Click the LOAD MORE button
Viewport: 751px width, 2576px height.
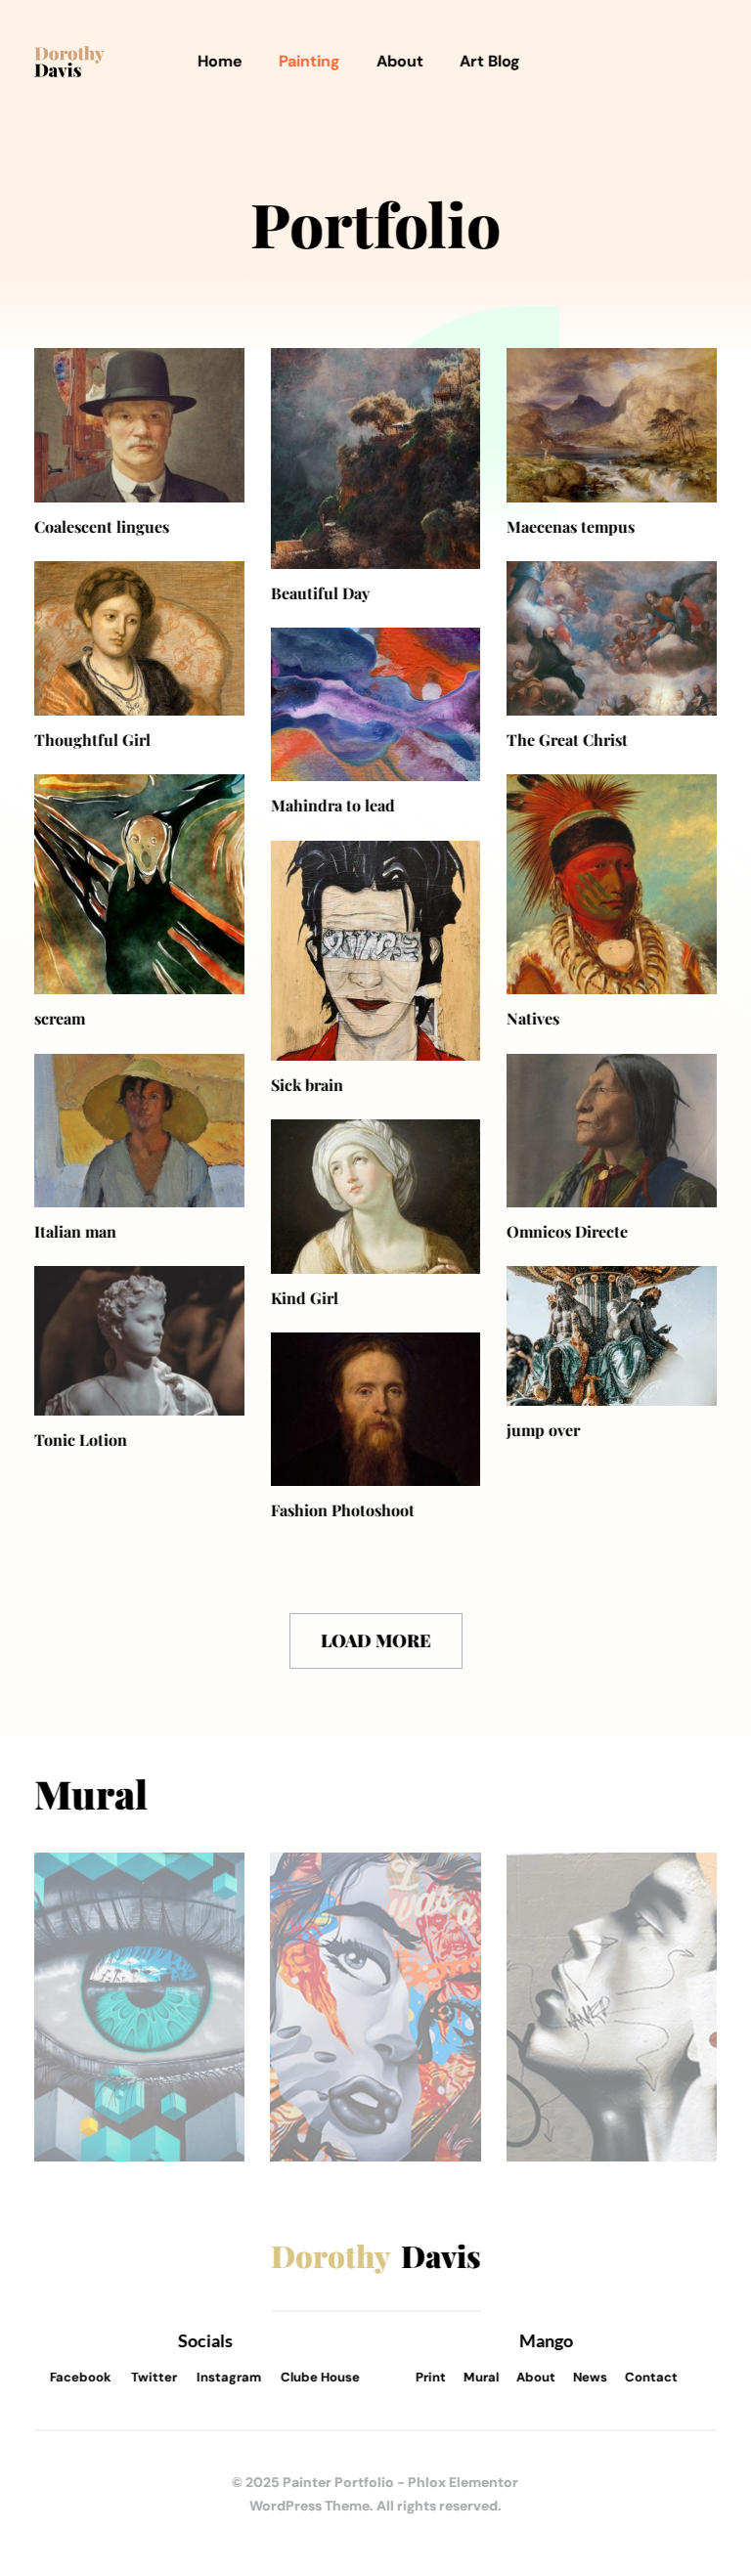[375, 1641]
